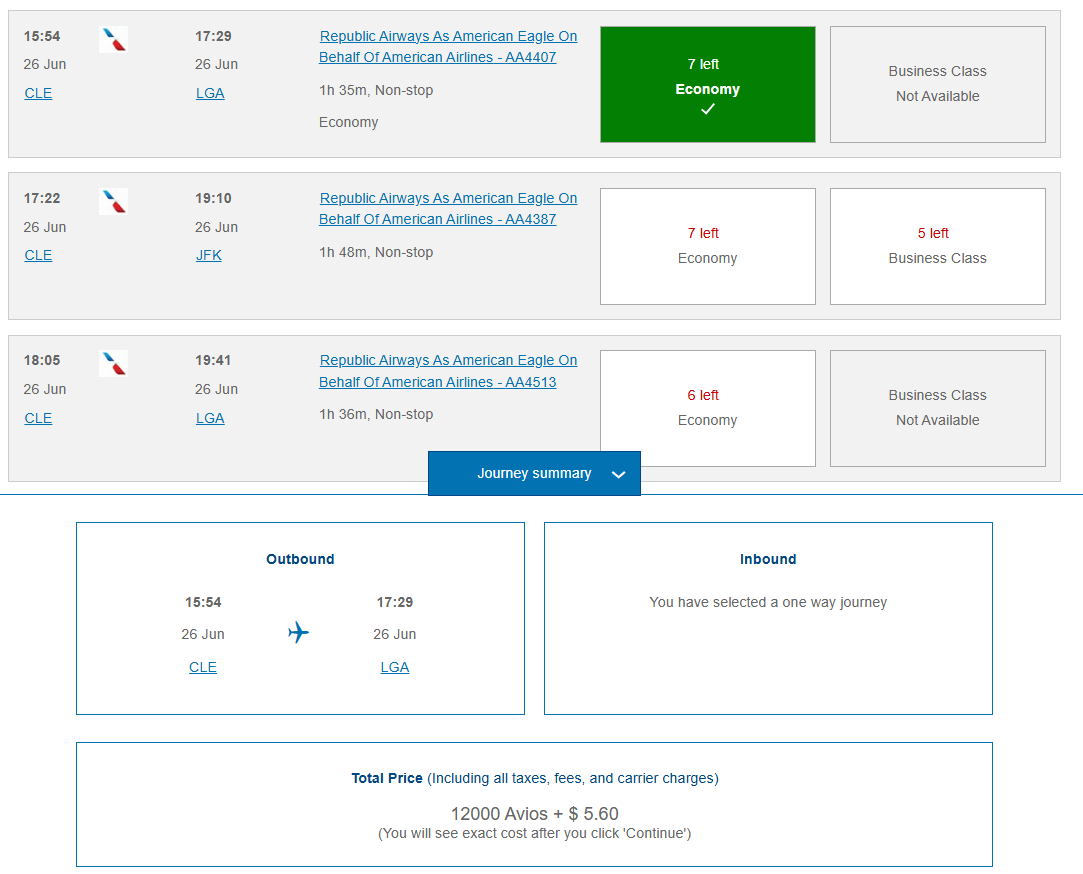
Task: Open CLE airport link on 17:22 flight
Action: [x=38, y=256]
